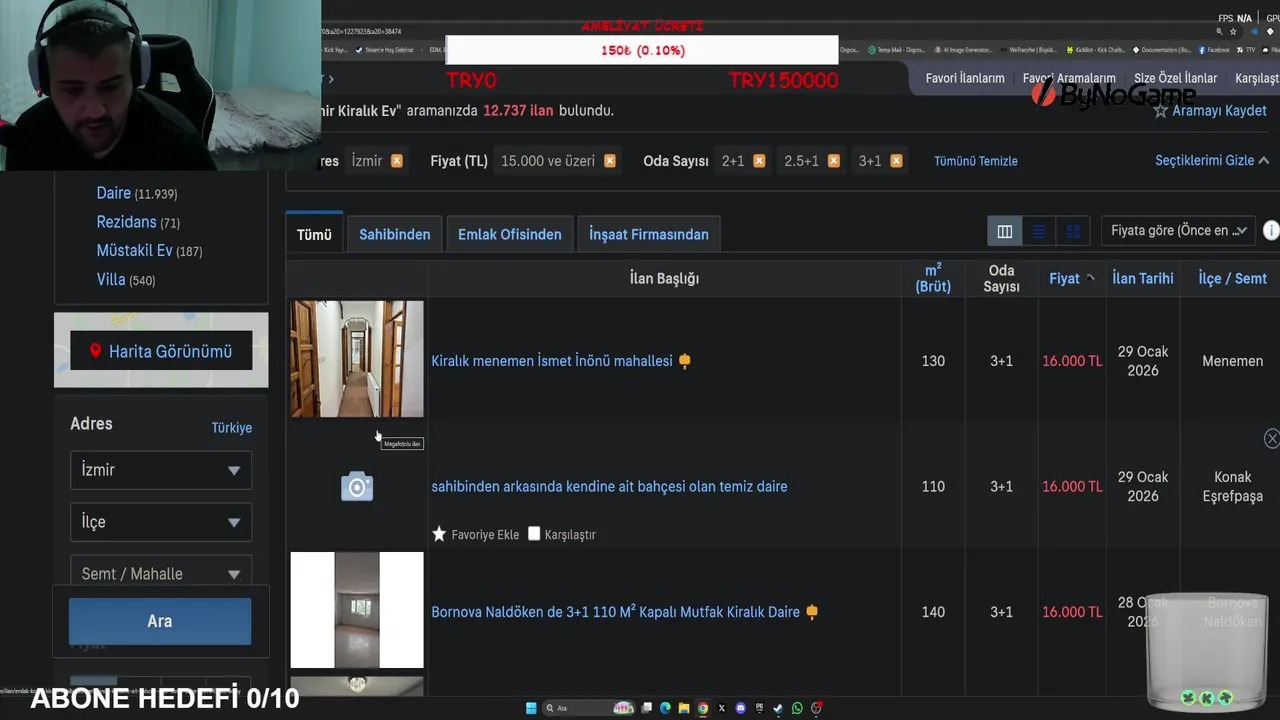Open Size Özel İlanlar in the top menu

(1176, 78)
